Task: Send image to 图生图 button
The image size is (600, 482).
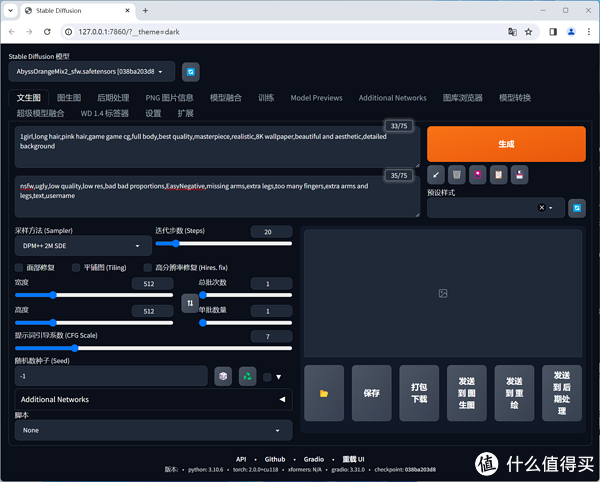Action: click(x=467, y=393)
